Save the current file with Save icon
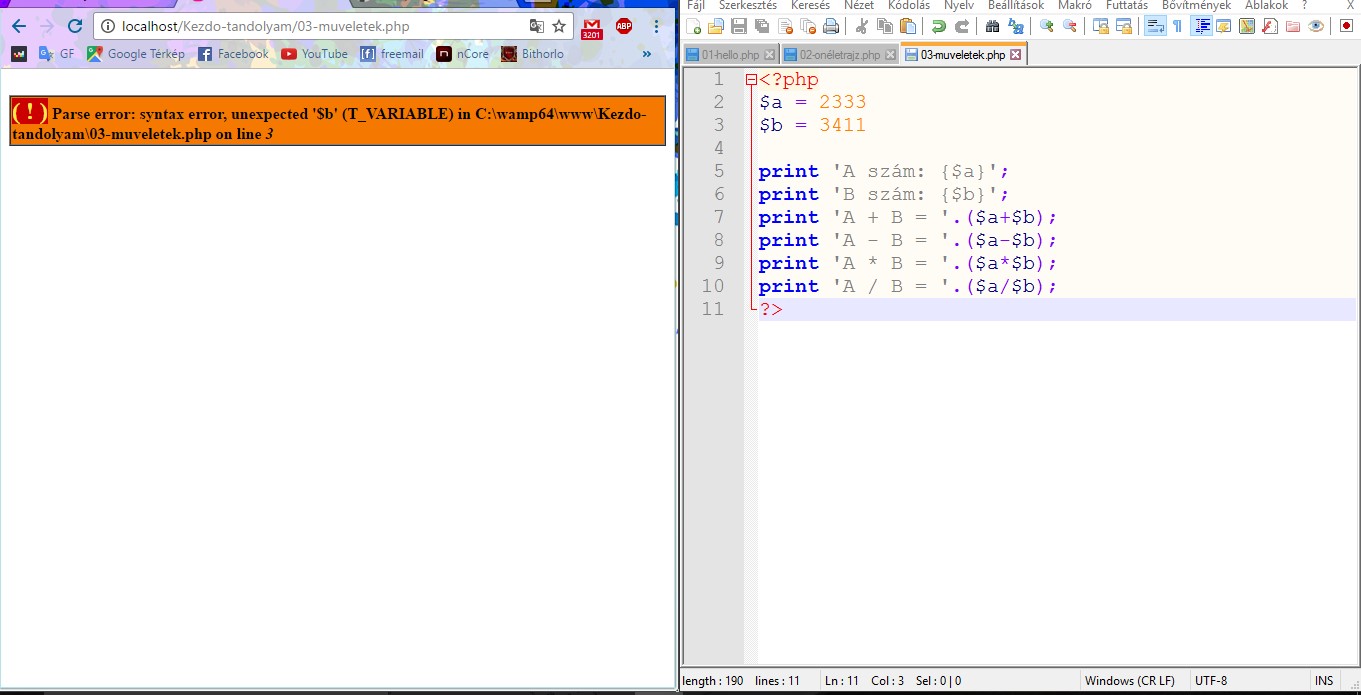This screenshot has height=695, width=1361. pyautogui.click(x=739, y=26)
